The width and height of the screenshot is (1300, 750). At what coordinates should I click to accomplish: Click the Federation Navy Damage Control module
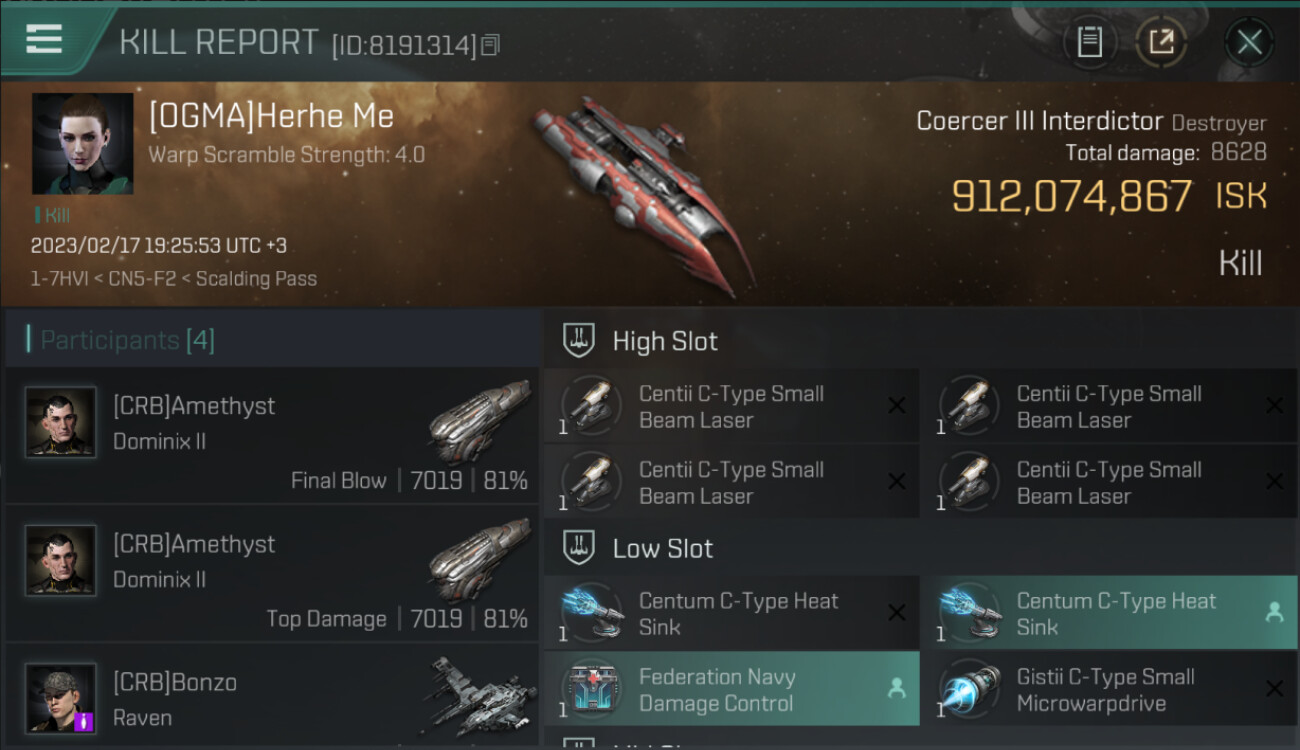pyautogui.click(x=731, y=689)
